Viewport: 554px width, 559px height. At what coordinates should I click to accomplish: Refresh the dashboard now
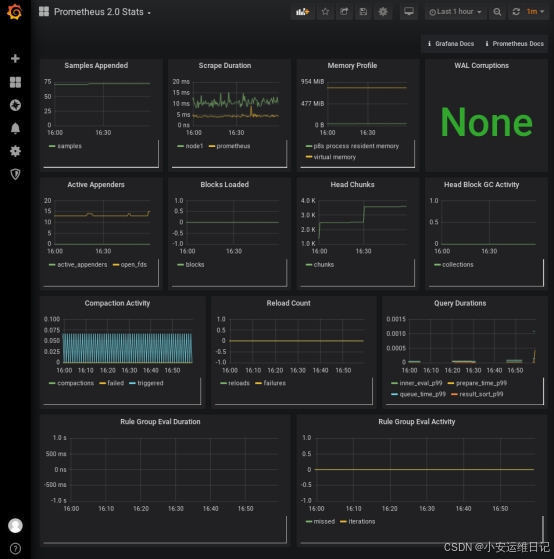[516, 12]
